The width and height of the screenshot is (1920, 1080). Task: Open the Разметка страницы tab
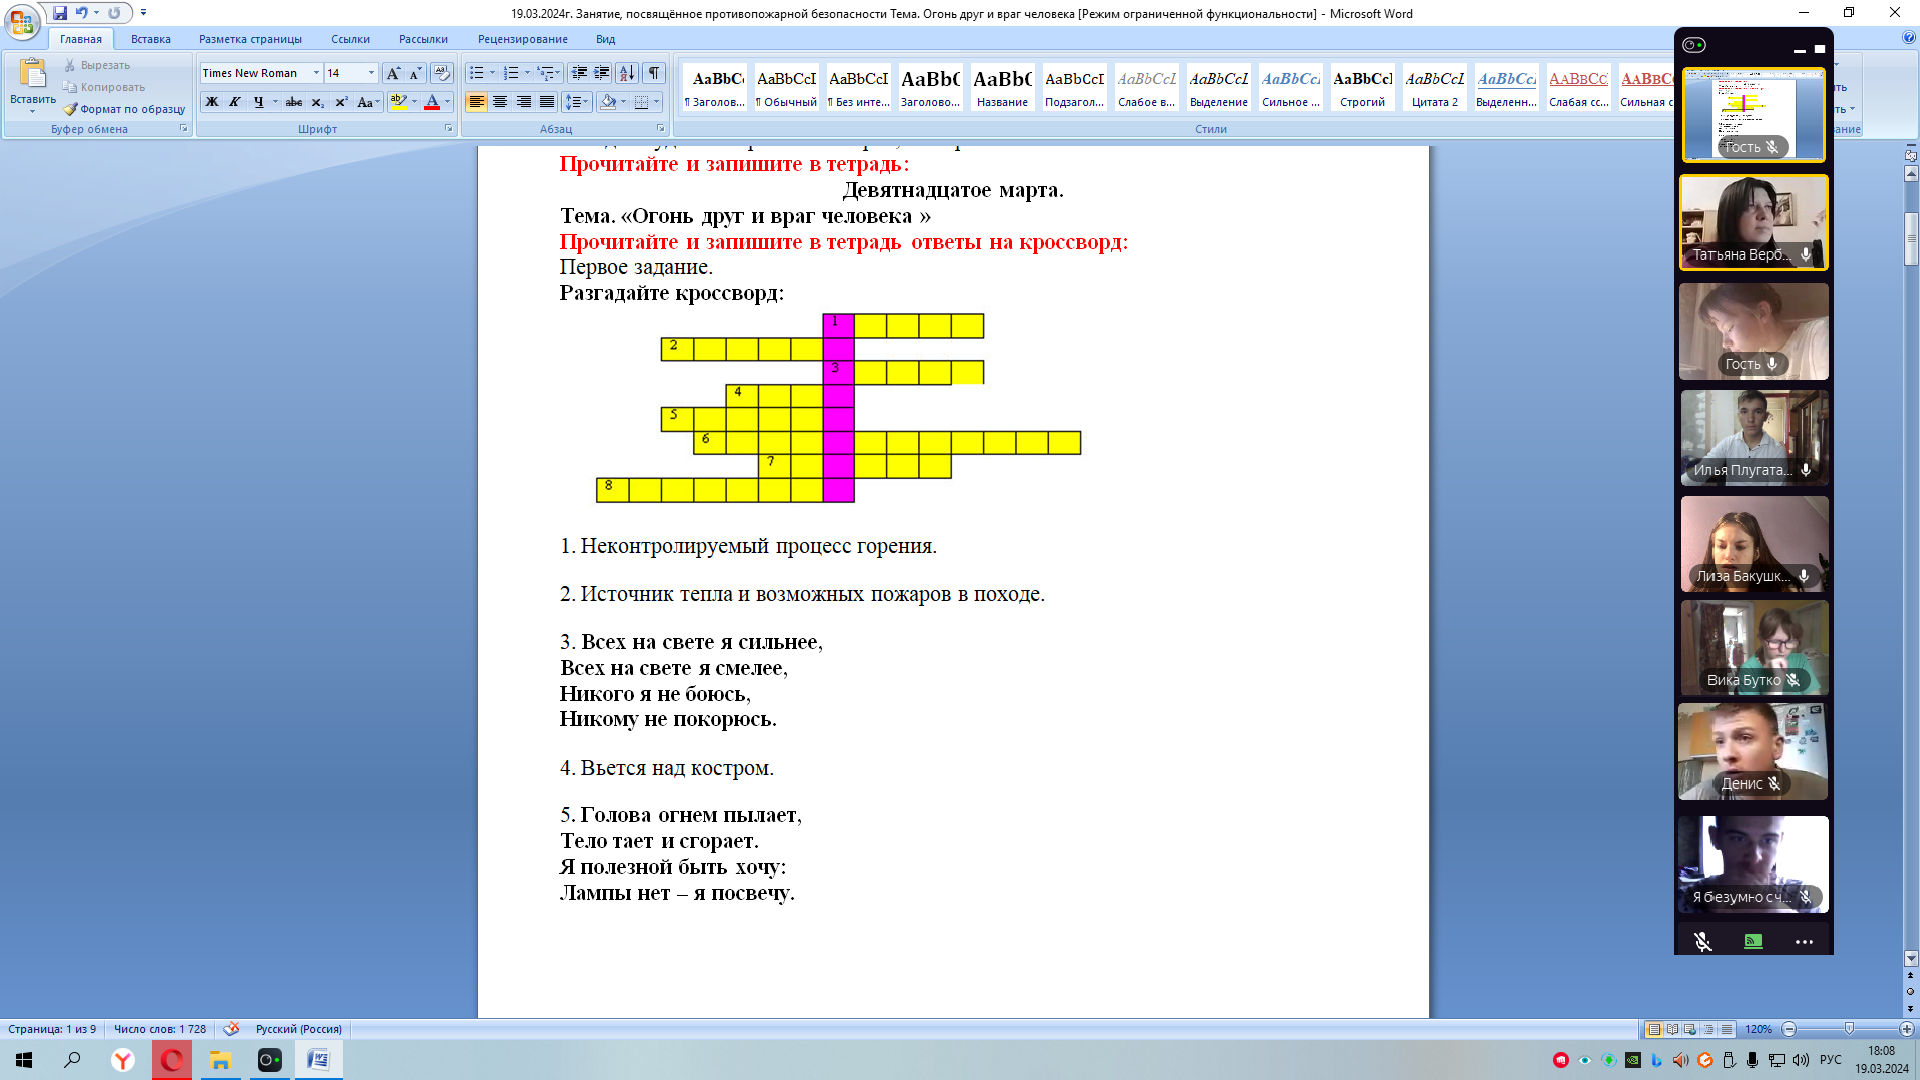pyautogui.click(x=250, y=39)
